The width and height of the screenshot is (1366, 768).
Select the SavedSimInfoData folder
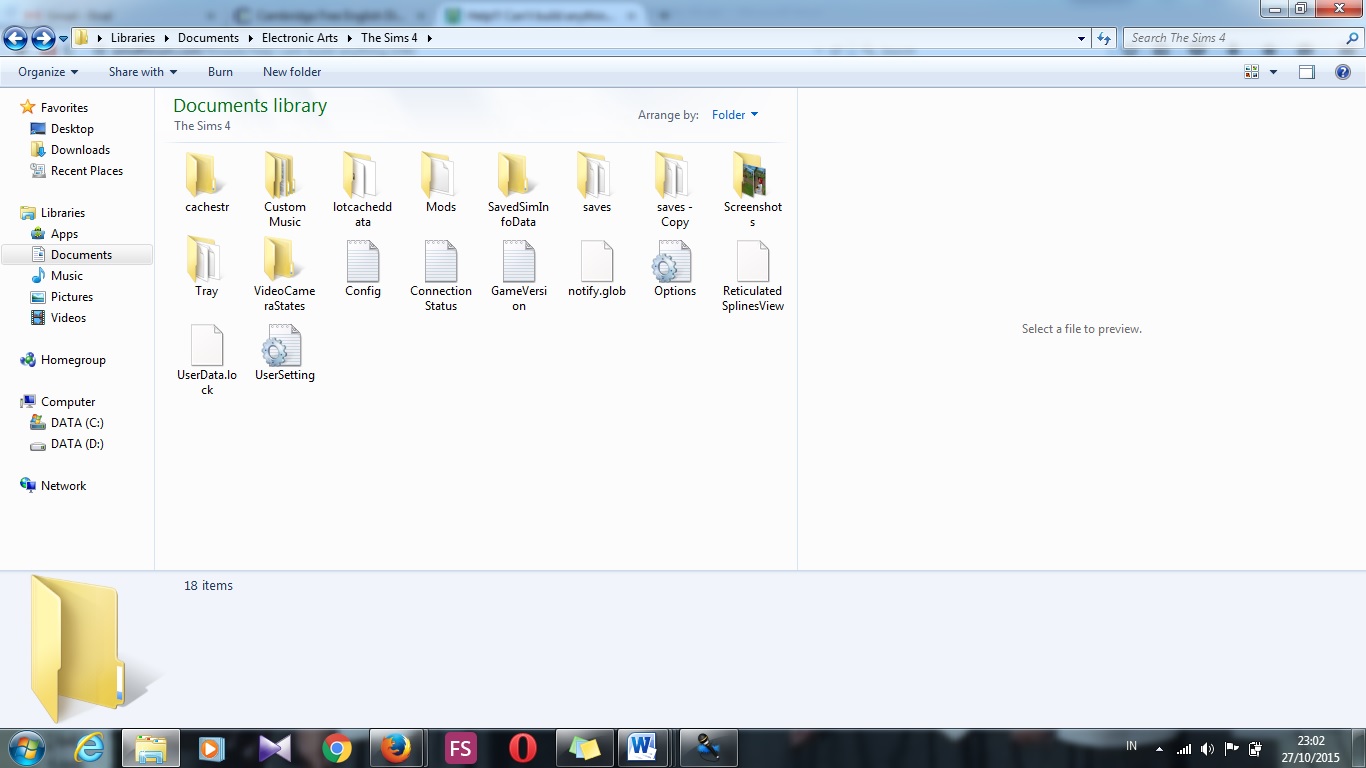point(519,190)
